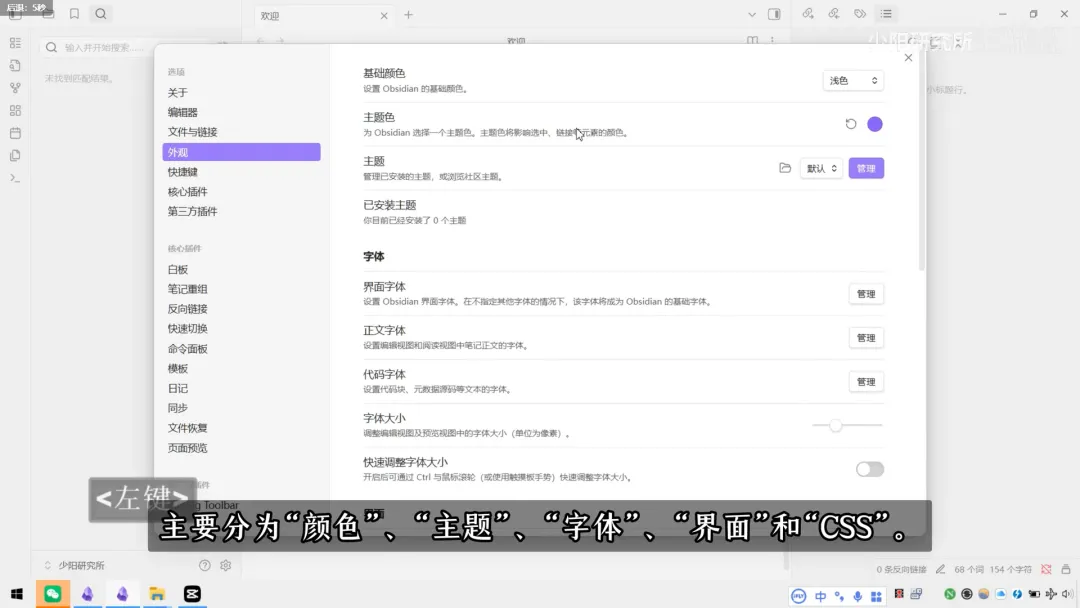Click the pencil icon in the status bar
1080x608 pixels.
942,569
